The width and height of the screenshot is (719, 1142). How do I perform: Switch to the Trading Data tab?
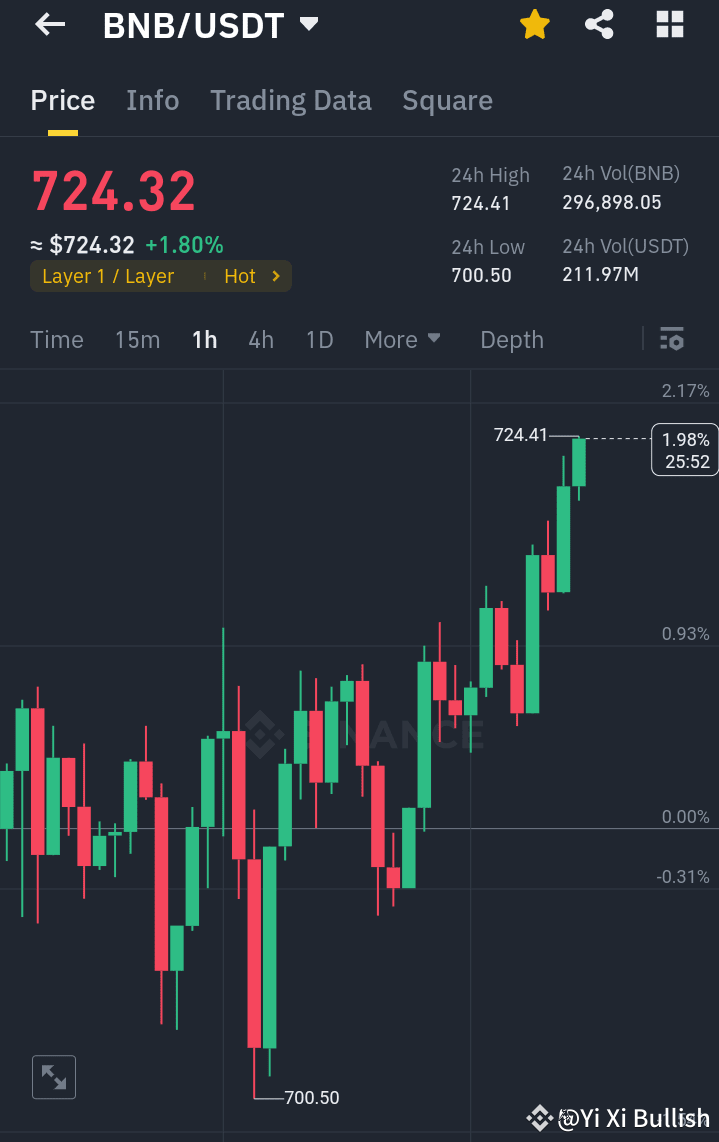point(291,100)
